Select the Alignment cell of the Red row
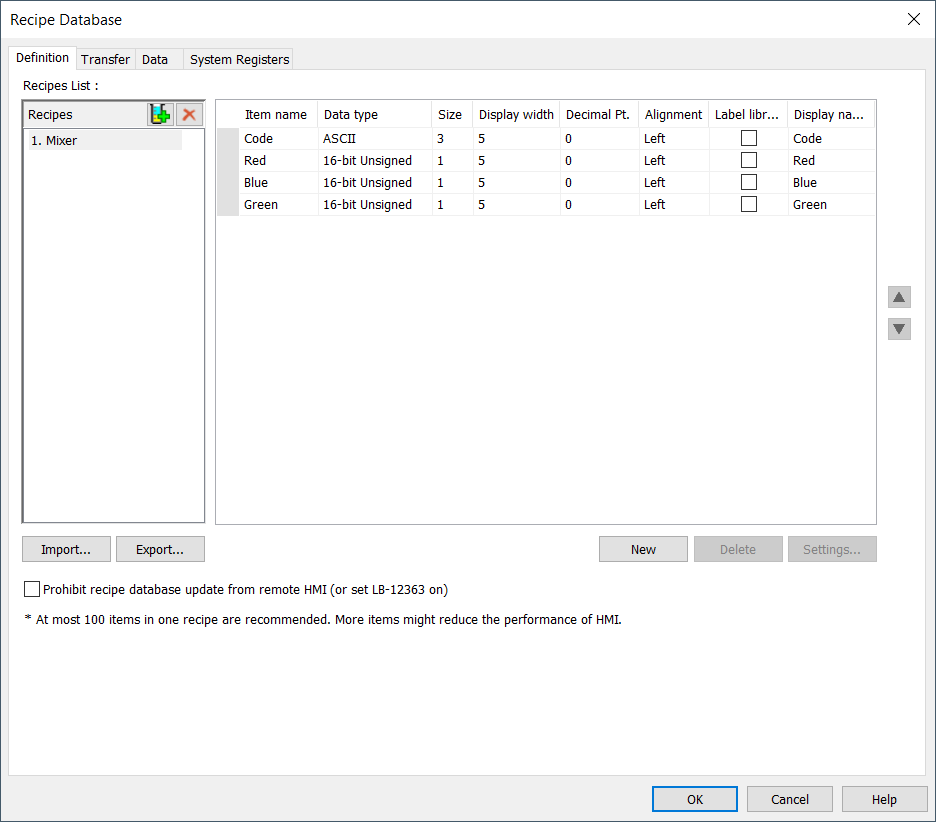 click(x=674, y=161)
